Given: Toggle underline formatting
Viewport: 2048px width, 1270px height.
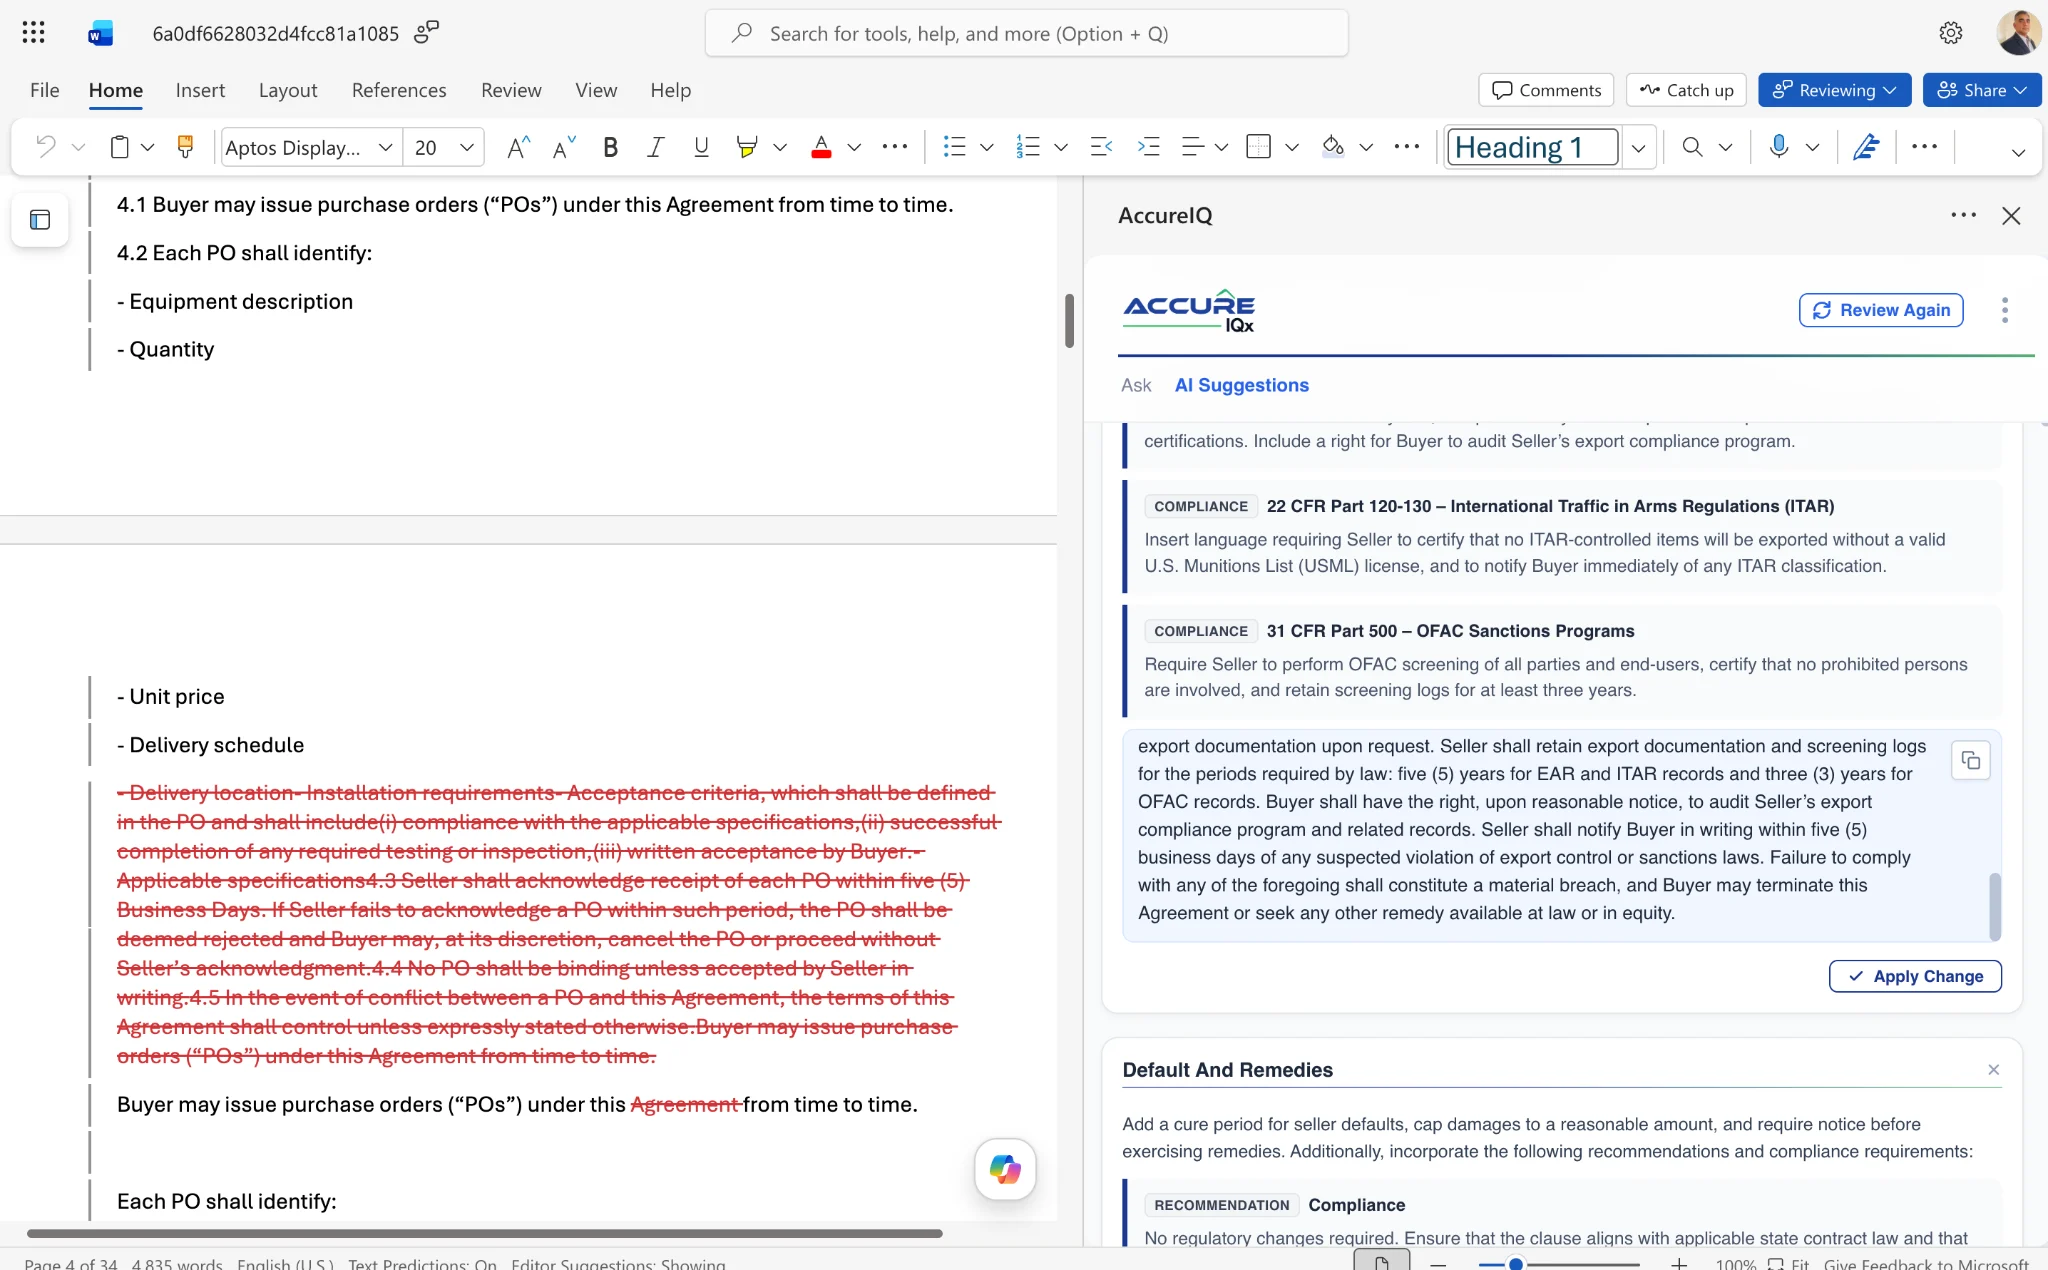Looking at the screenshot, I should pyautogui.click(x=701, y=147).
